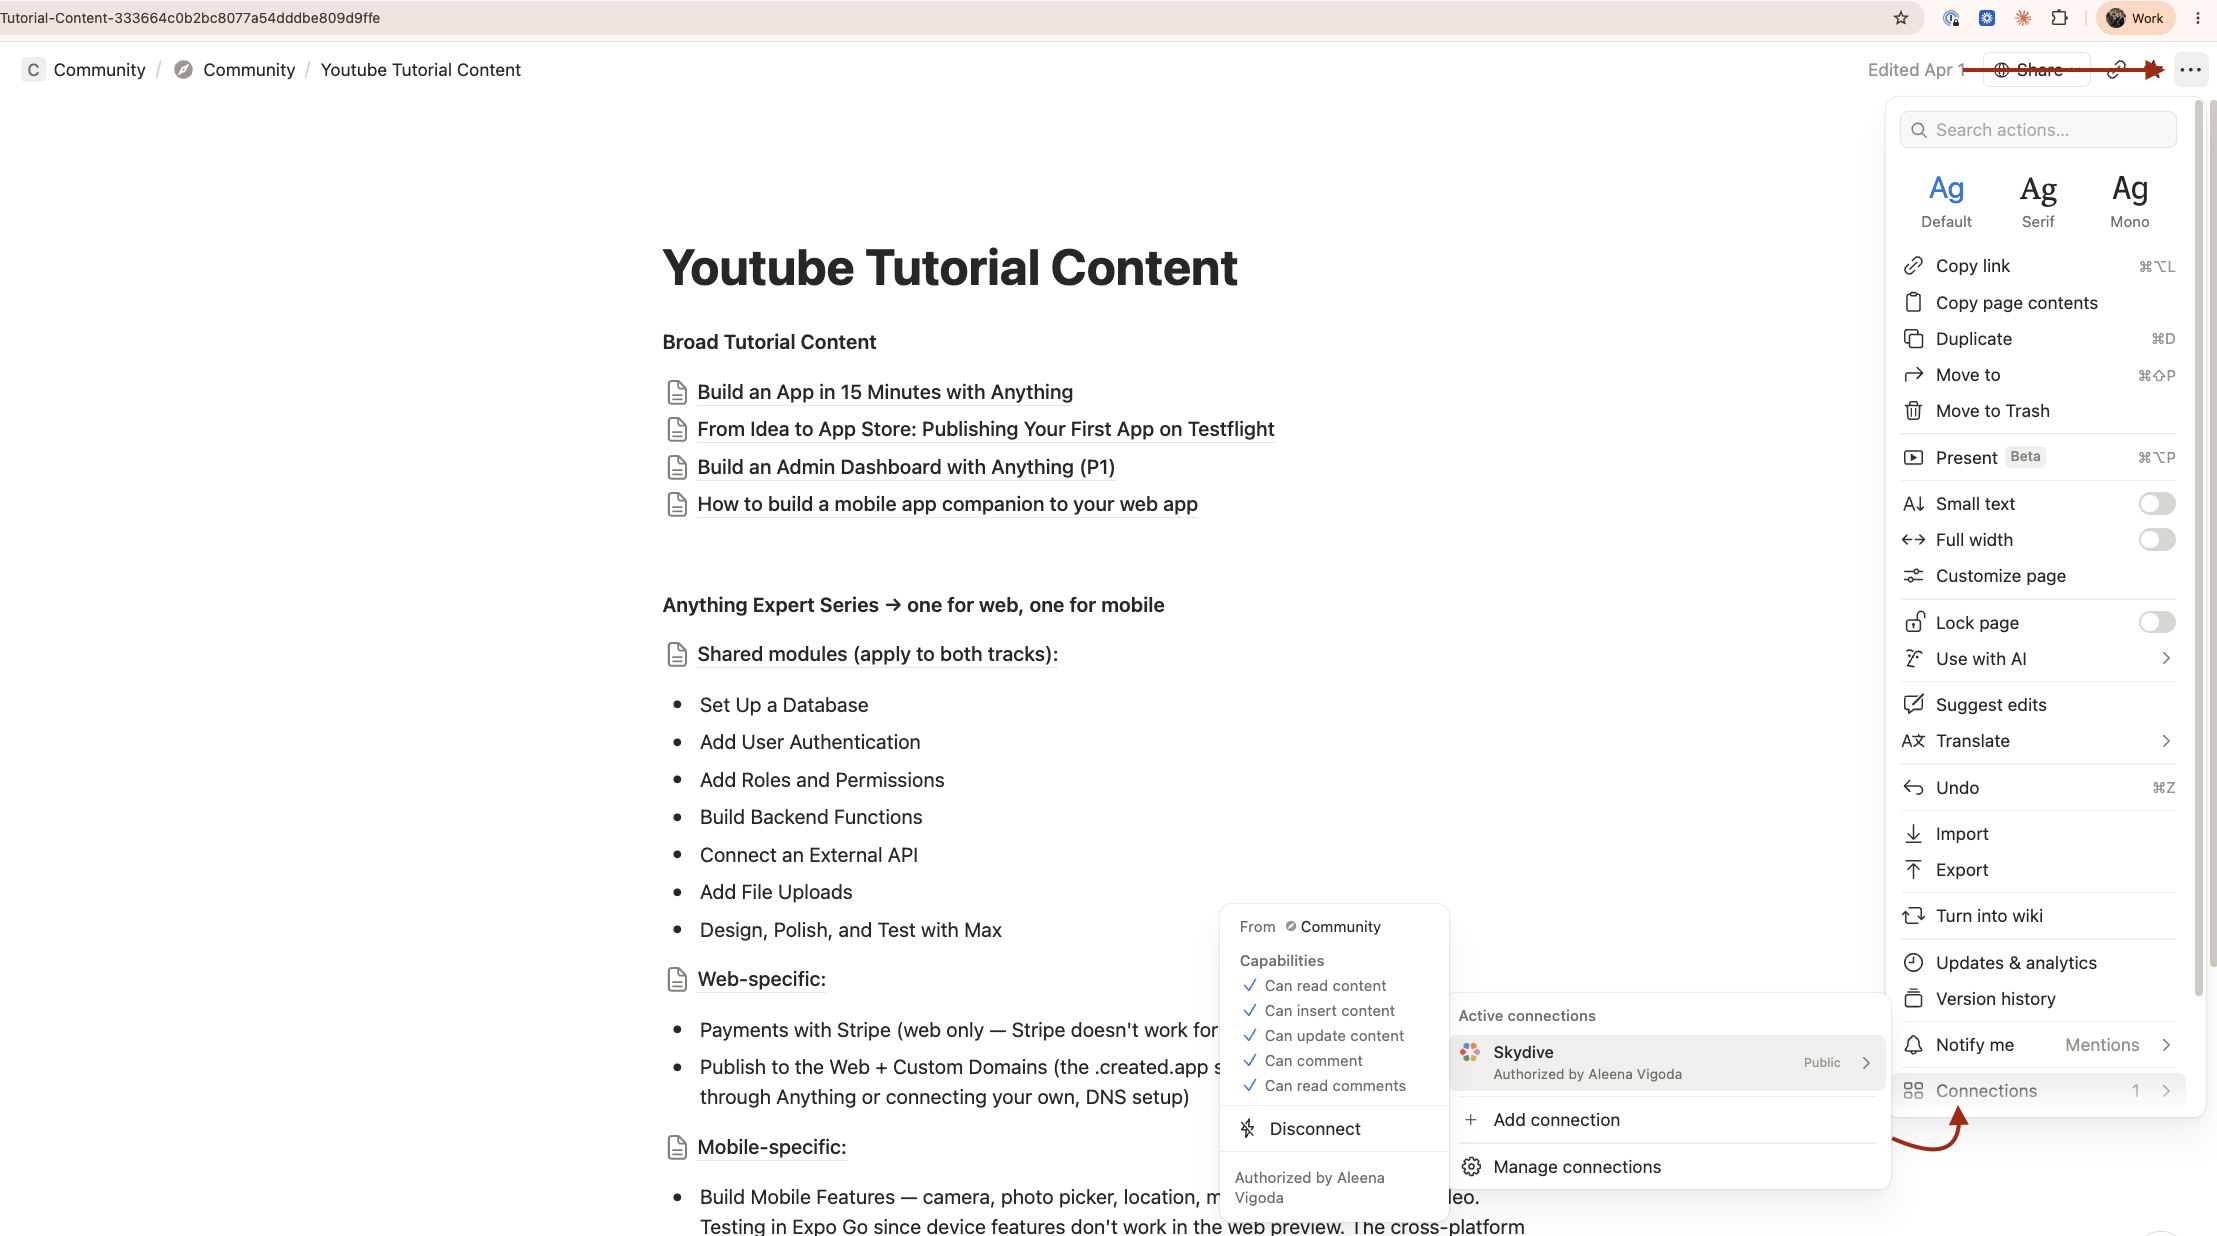Click the browser bookmark star icon
Screen dimensions: 2217x1236
pos(1901,18)
